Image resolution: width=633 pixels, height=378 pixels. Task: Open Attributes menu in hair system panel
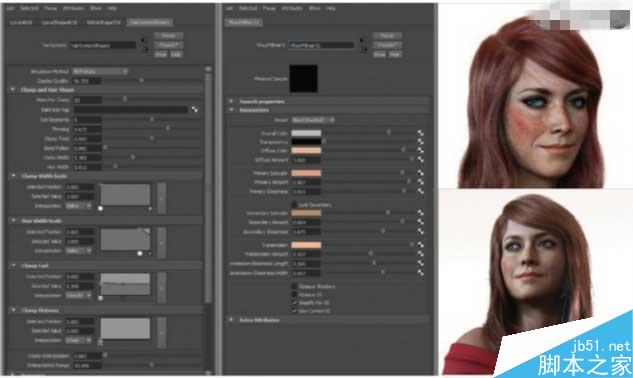point(73,8)
